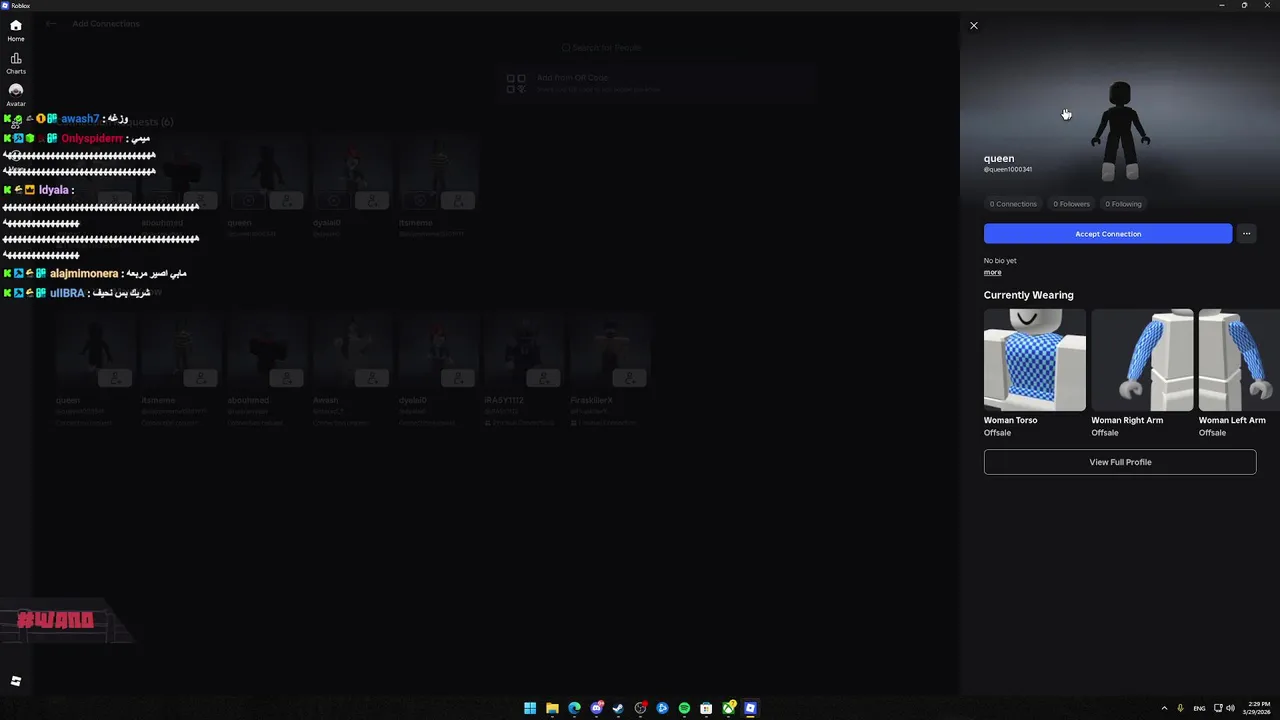The height and width of the screenshot is (720, 1280).
Task: Click the Offsale label under Woman Torso
Action: tap(997, 433)
